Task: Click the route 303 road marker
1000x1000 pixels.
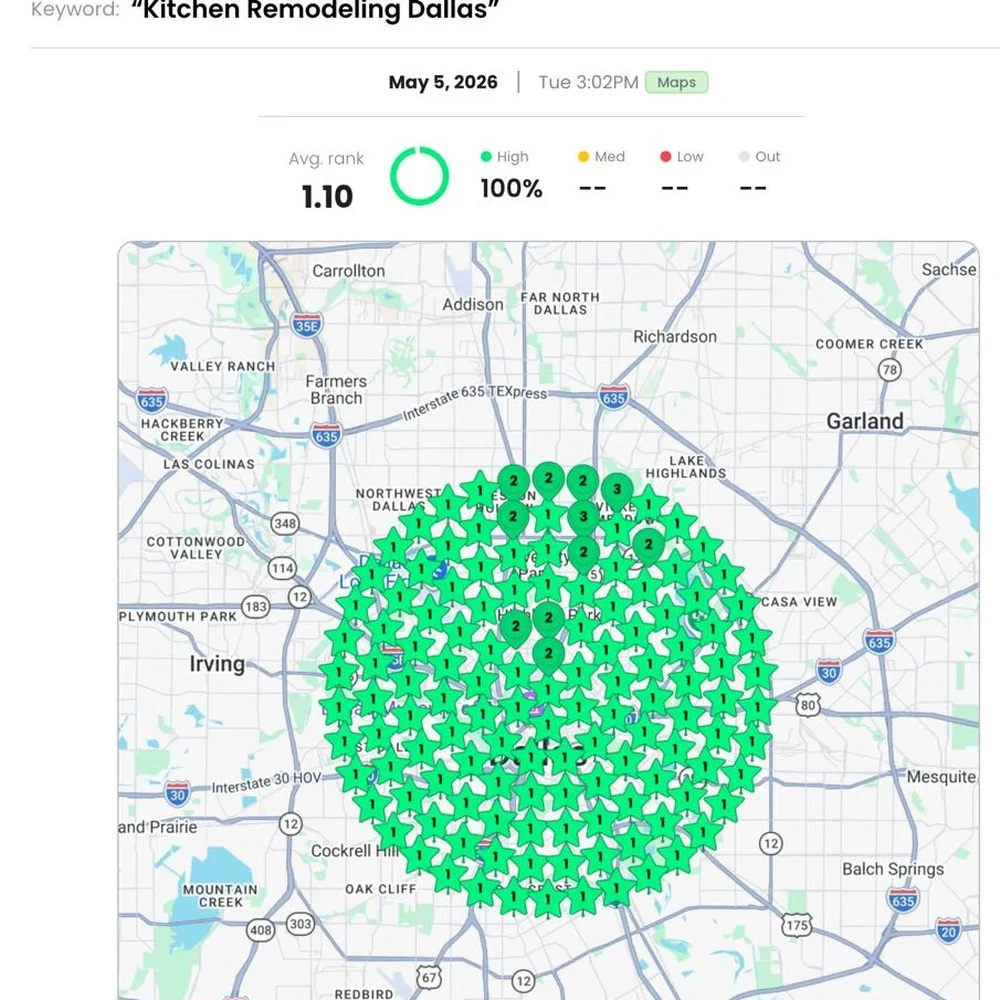Action: [x=300, y=923]
